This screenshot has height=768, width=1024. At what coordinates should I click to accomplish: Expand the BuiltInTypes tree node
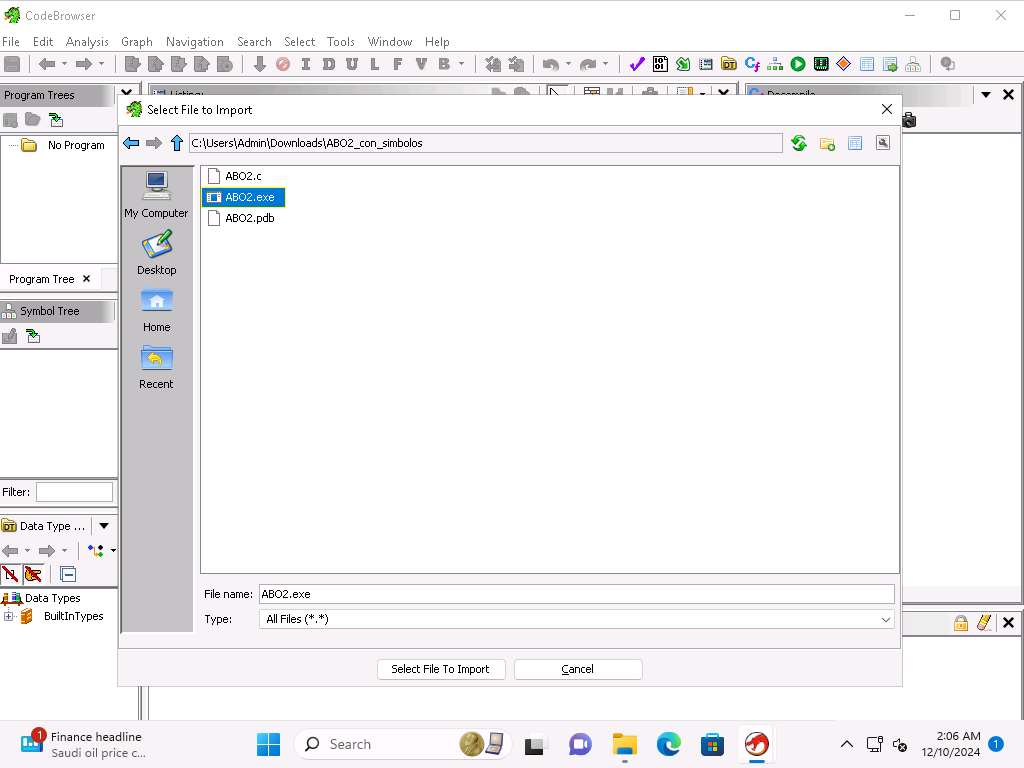(9, 616)
